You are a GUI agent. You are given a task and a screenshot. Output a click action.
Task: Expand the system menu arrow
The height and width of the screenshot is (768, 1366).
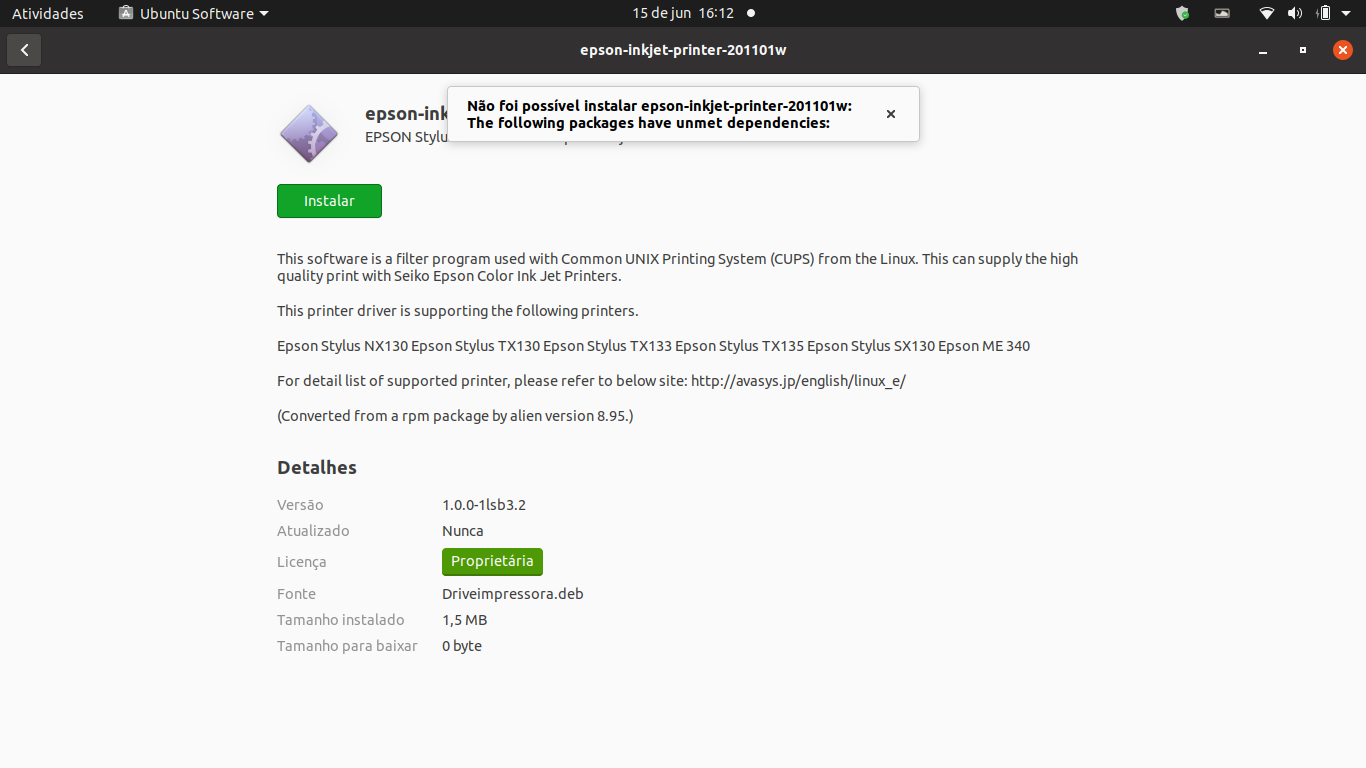1347,14
